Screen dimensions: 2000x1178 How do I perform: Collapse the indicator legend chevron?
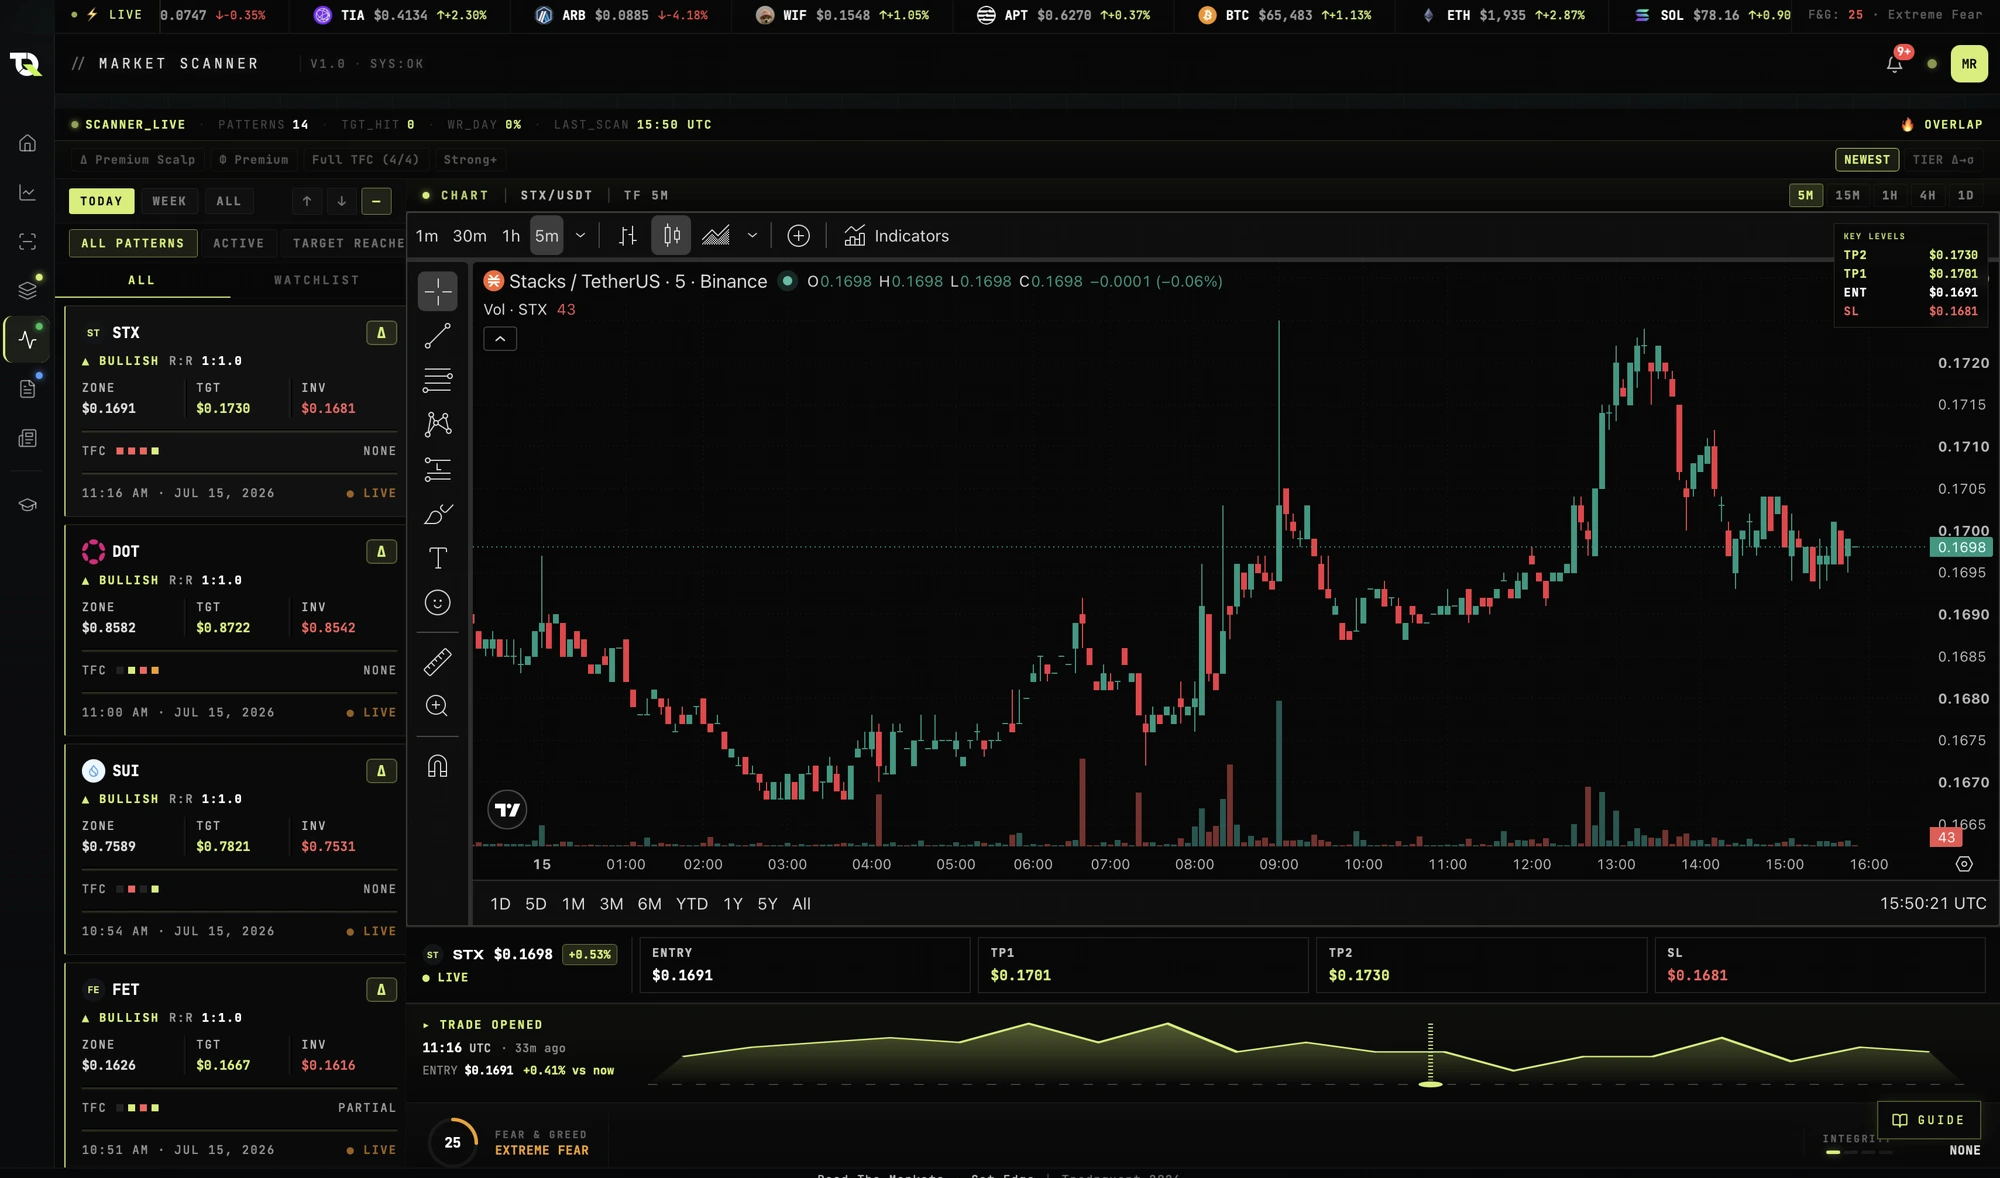point(500,339)
